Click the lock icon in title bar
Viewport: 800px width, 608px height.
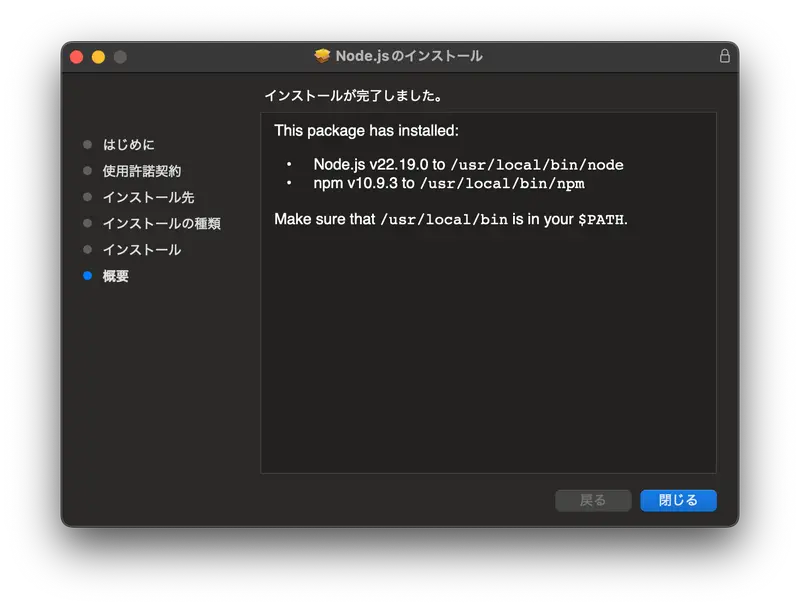pos(724,56)
